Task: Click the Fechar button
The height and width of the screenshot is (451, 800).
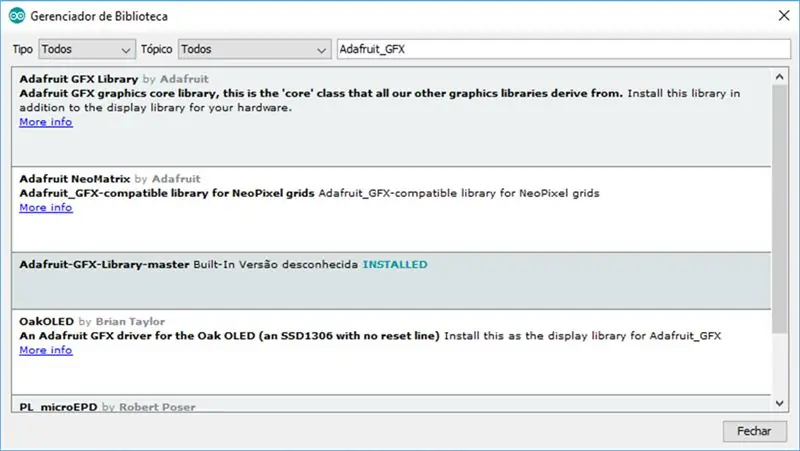Action: point(754,431)
